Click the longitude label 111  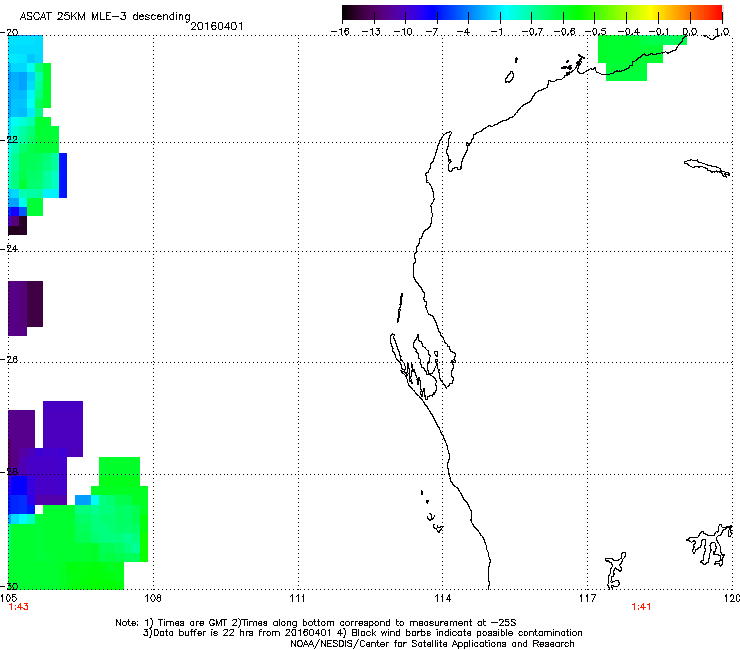click(x=297, y=599)
